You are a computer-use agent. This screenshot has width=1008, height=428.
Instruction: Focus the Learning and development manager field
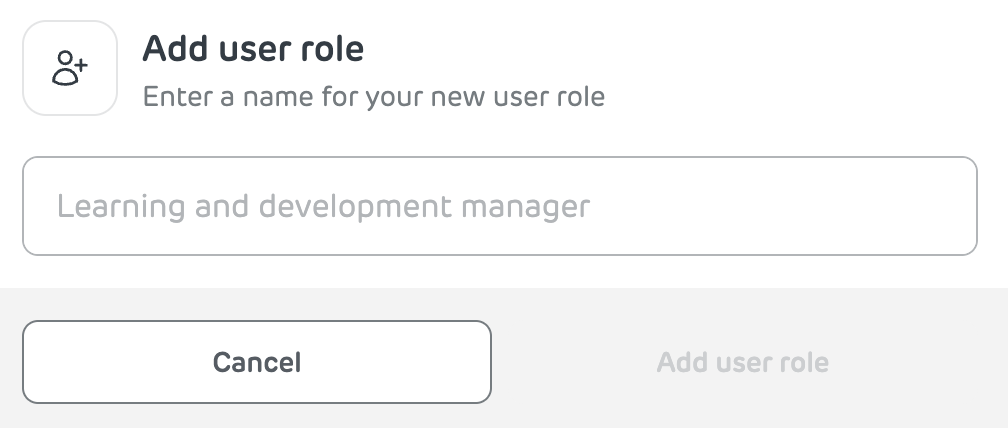tap(500, 206)
